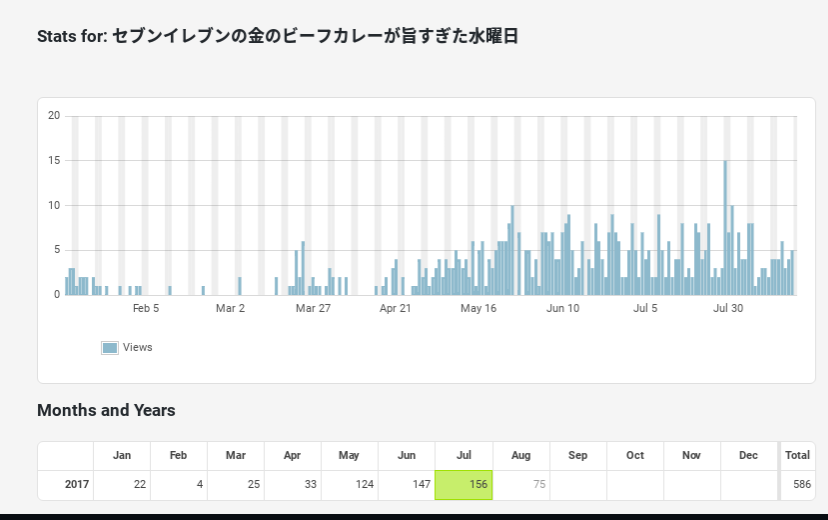Click the May column header
The image size is (828, 520).
tap(350, 456)
